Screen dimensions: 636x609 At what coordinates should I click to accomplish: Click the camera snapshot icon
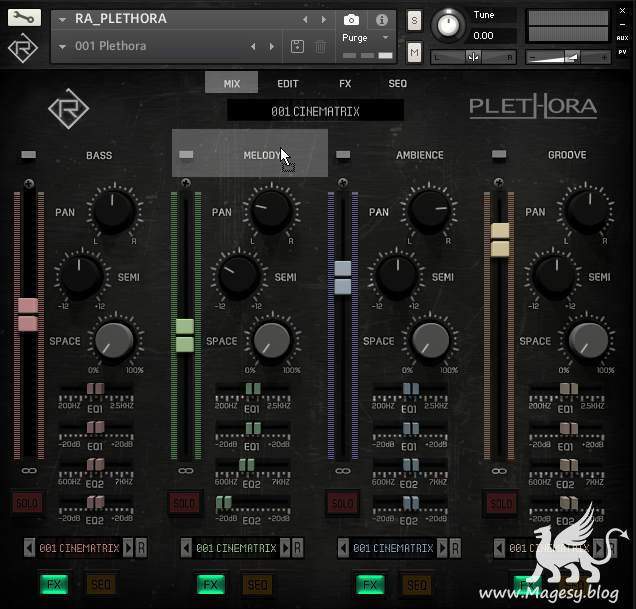351,19
